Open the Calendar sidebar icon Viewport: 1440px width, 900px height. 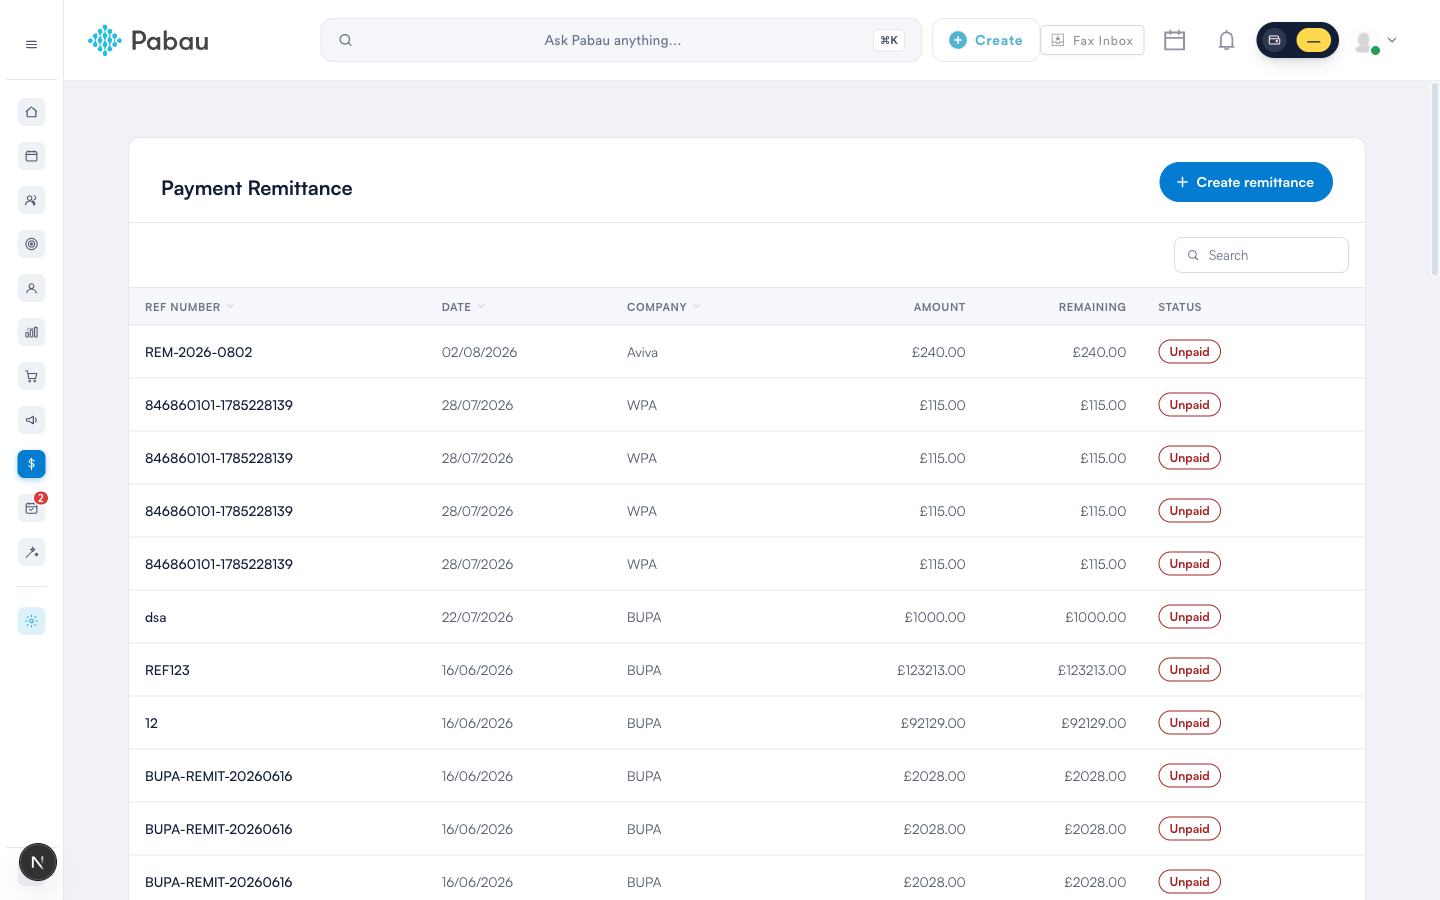[31, 156]
